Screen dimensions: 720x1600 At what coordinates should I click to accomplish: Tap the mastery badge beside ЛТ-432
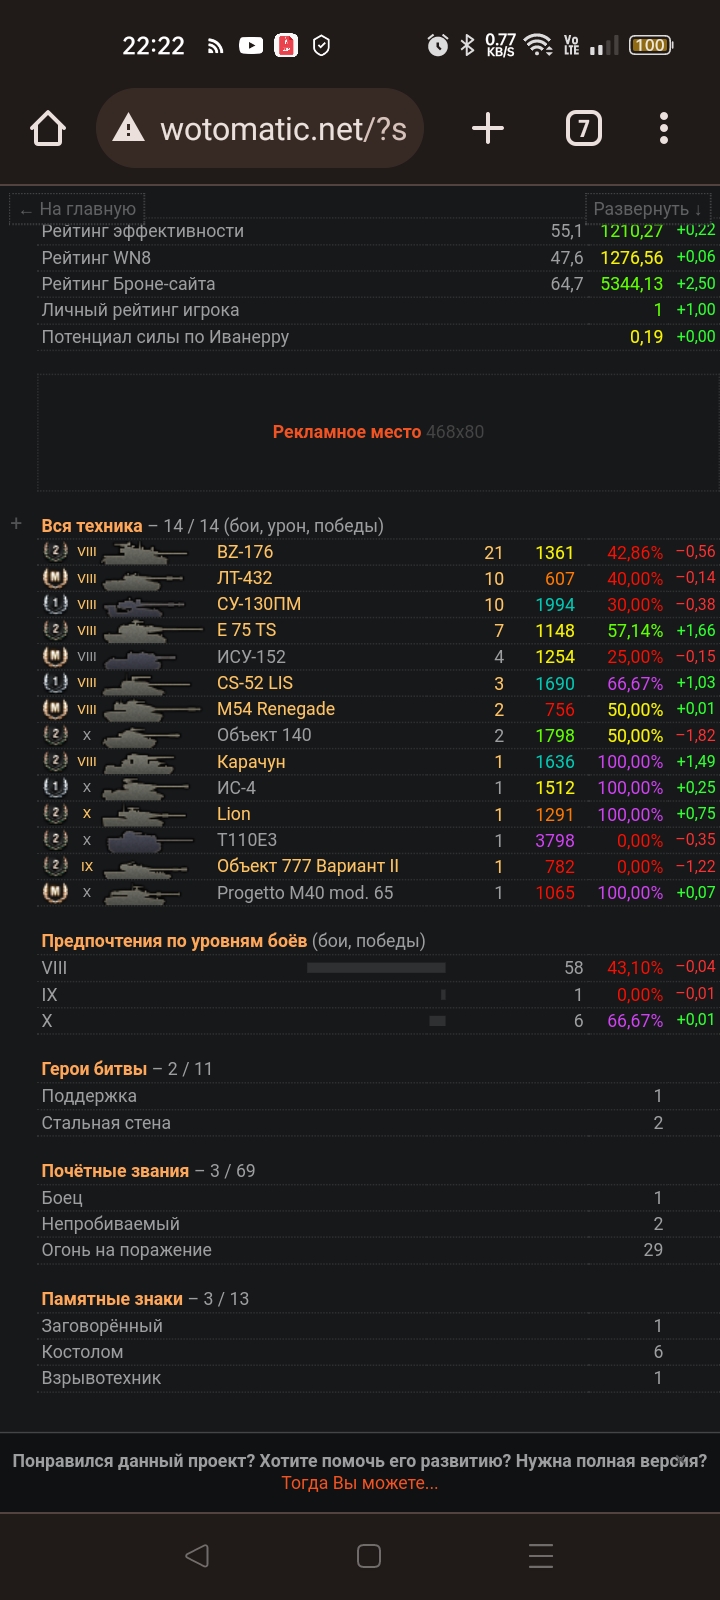pyautogui.click(x=55, y=578)
